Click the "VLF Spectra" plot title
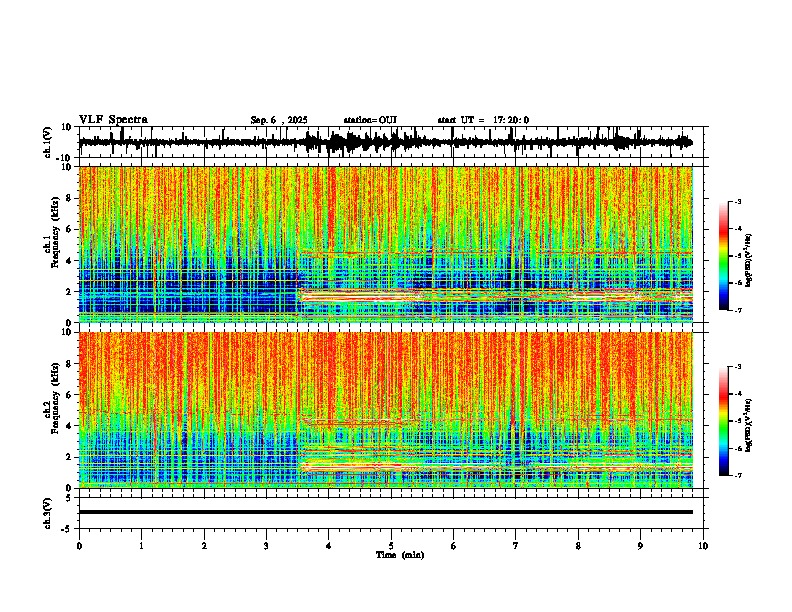The height and width of the screenshot is (612, 792). tap(113, 120)
